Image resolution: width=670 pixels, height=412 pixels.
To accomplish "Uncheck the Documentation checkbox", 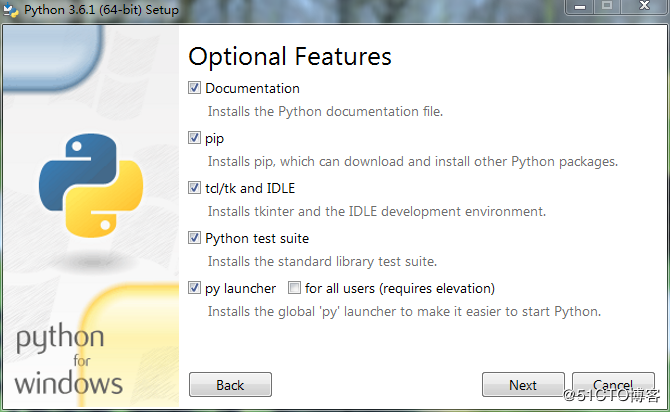I will click(x=194, y=88).
